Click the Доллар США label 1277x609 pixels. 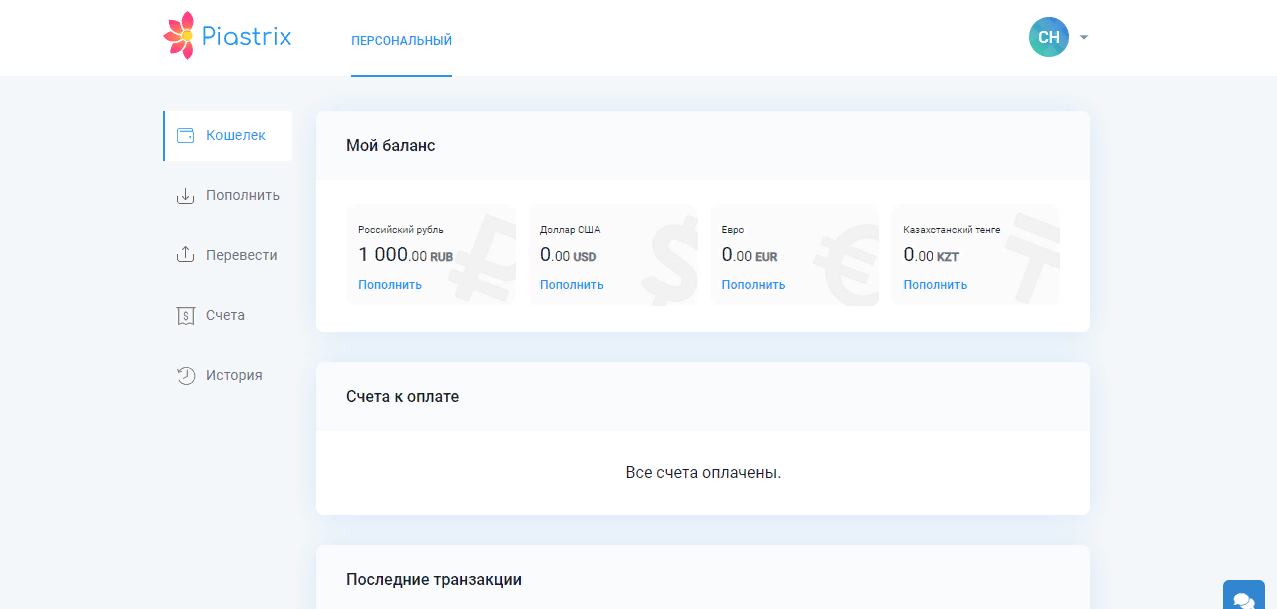[x=570, y=230]
